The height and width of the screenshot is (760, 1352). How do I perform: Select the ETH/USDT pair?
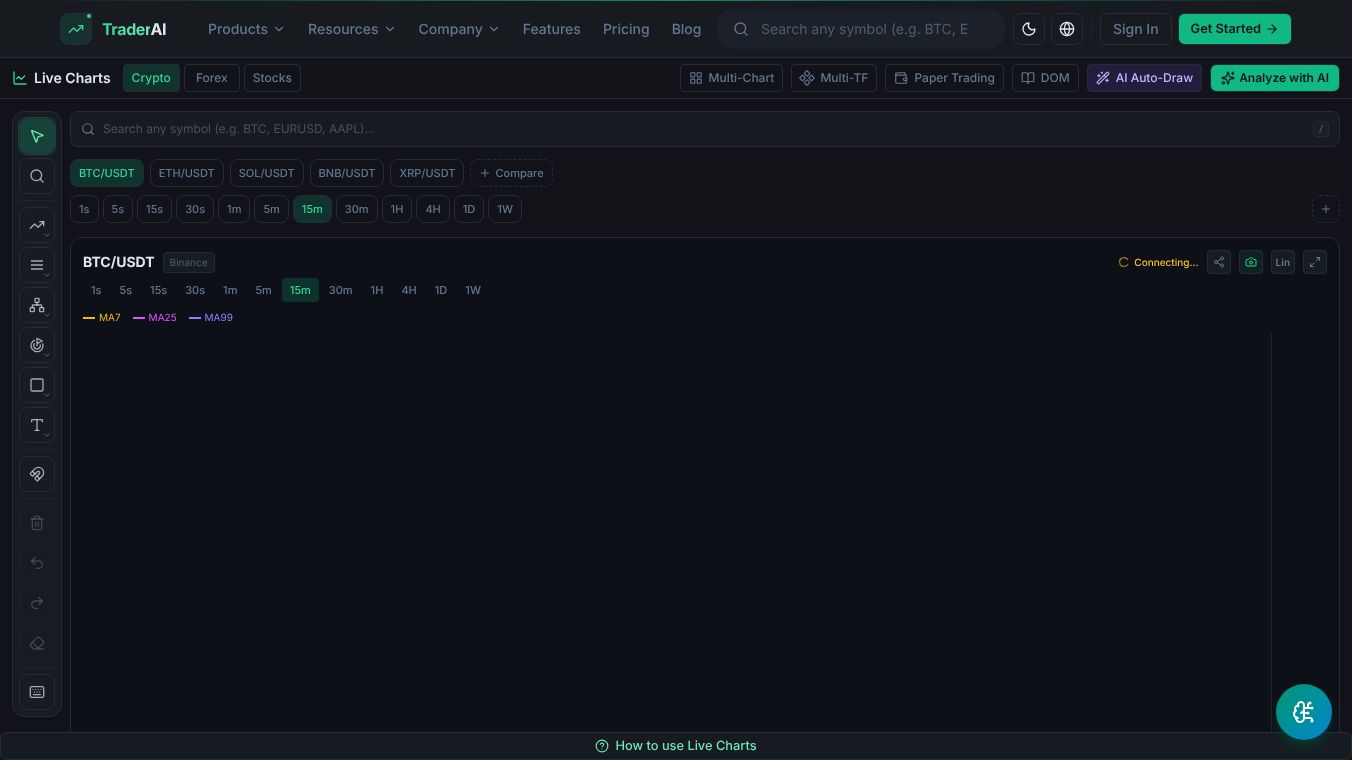tap(187, 173)
